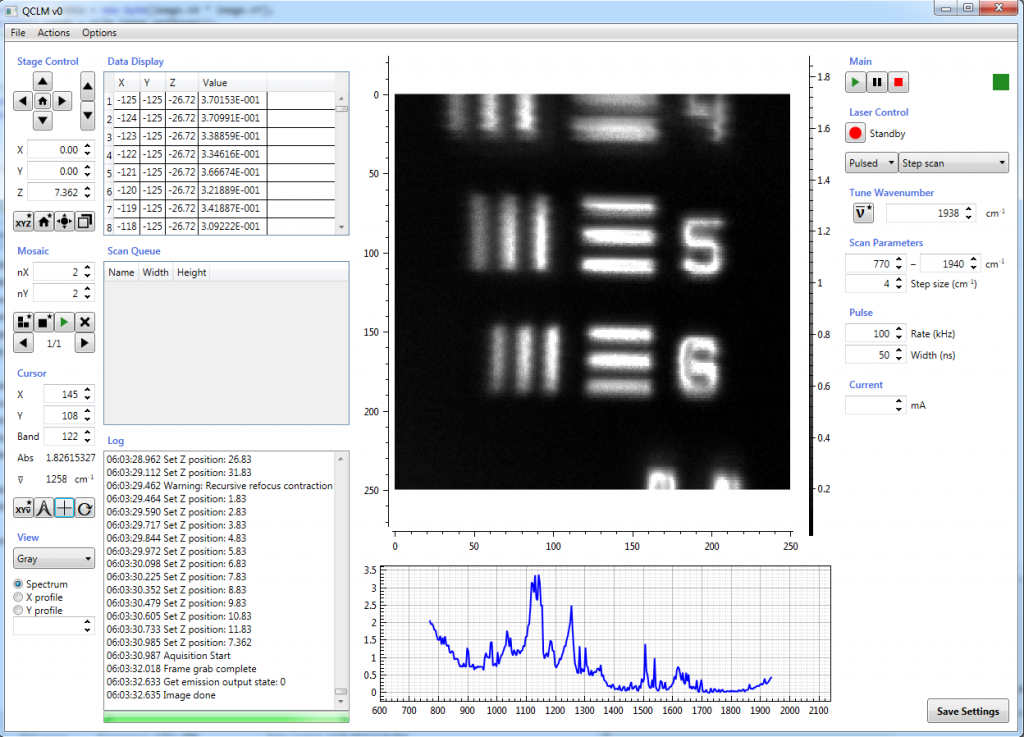Click the home position icon in Stage Control
Screen dimensions: 1024x737
(43, 102)
